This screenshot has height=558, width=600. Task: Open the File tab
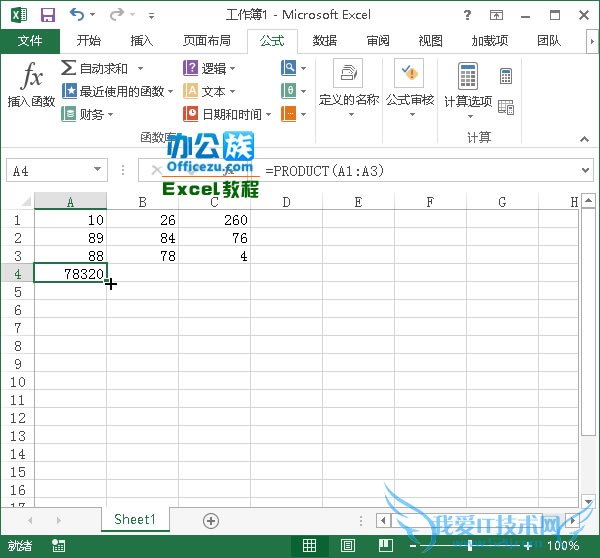(30, 41)
